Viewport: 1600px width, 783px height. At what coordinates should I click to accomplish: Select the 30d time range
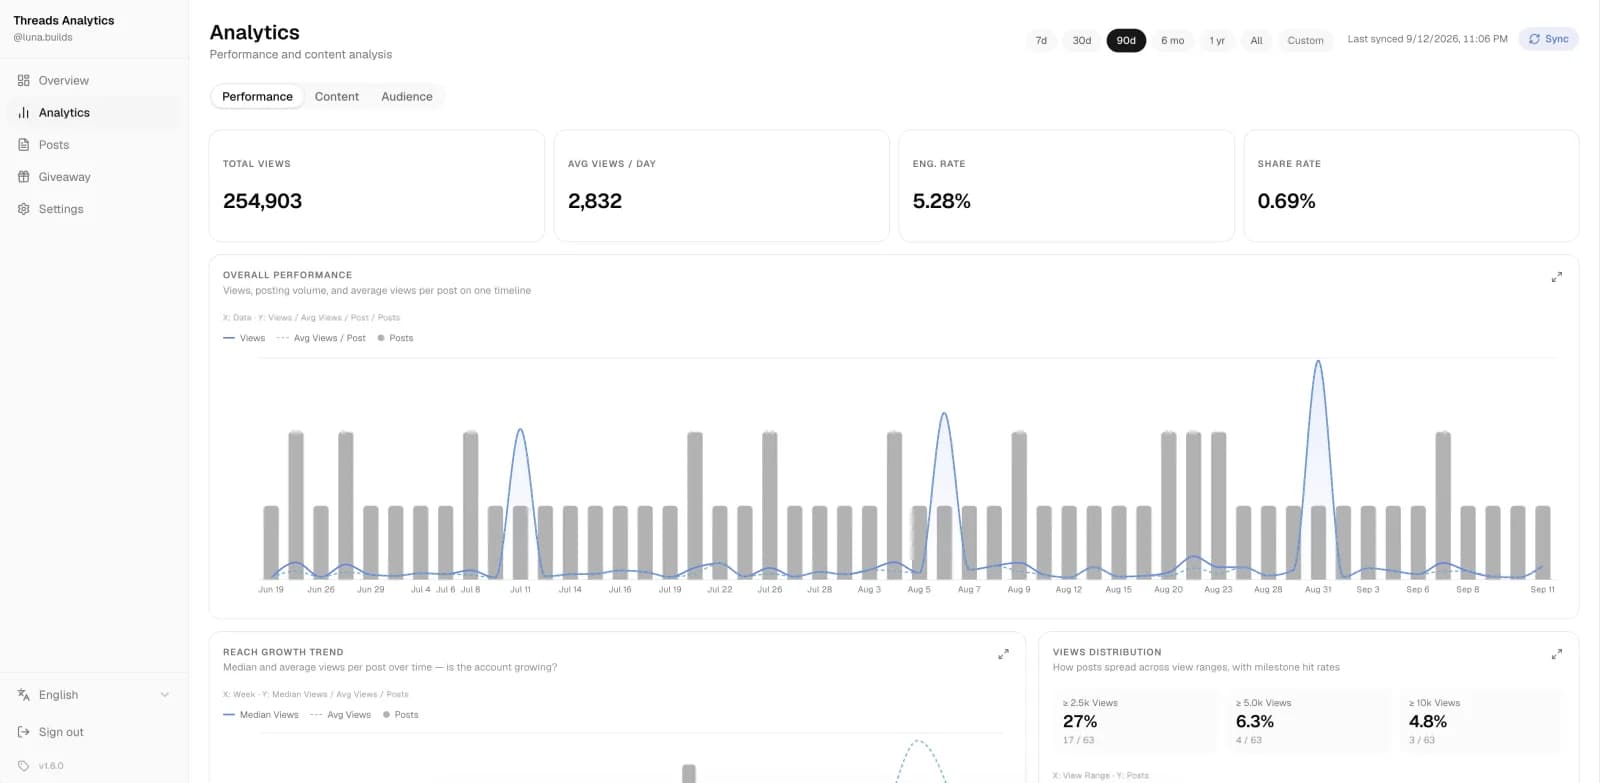tap(1082, 40)
